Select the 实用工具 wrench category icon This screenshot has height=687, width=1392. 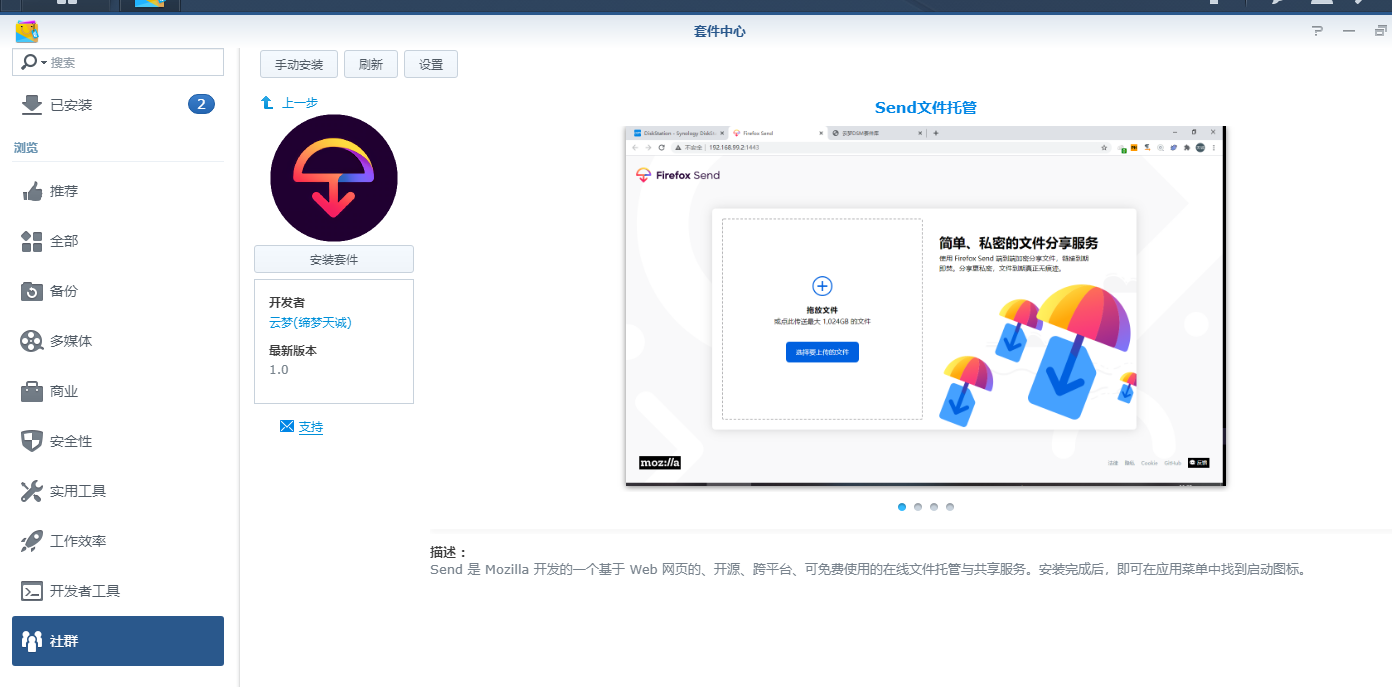(x=30, y=491)
